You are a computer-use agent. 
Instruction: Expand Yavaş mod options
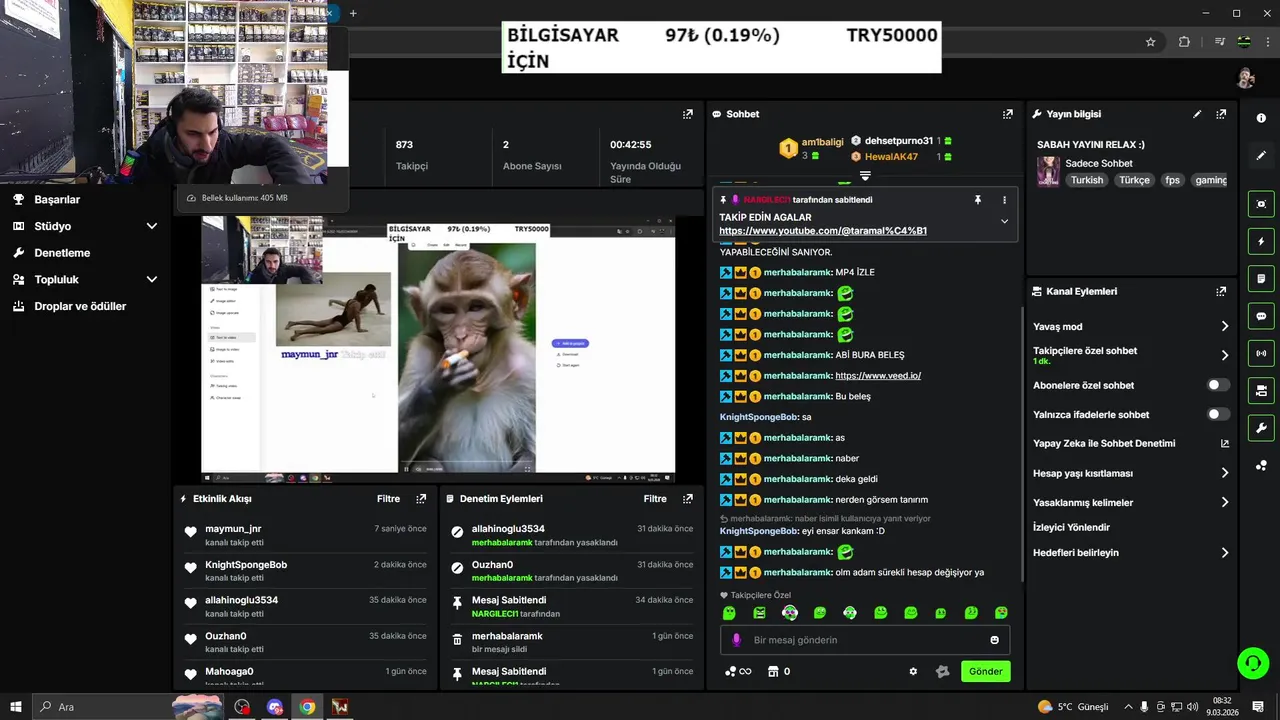[x=1224, y=327]
